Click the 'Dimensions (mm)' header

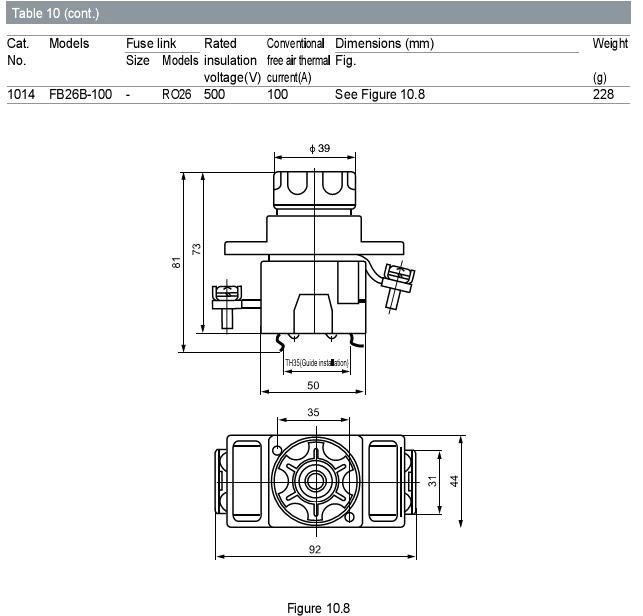(384, 43)
